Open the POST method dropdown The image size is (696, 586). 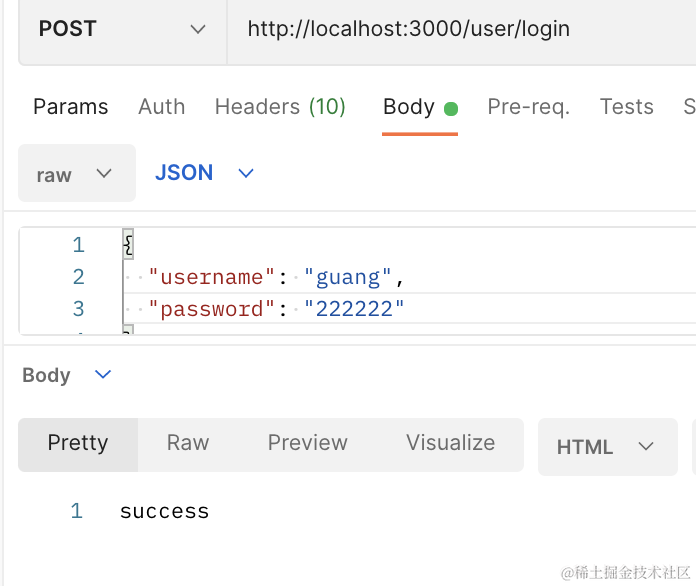tap(122, 29)
